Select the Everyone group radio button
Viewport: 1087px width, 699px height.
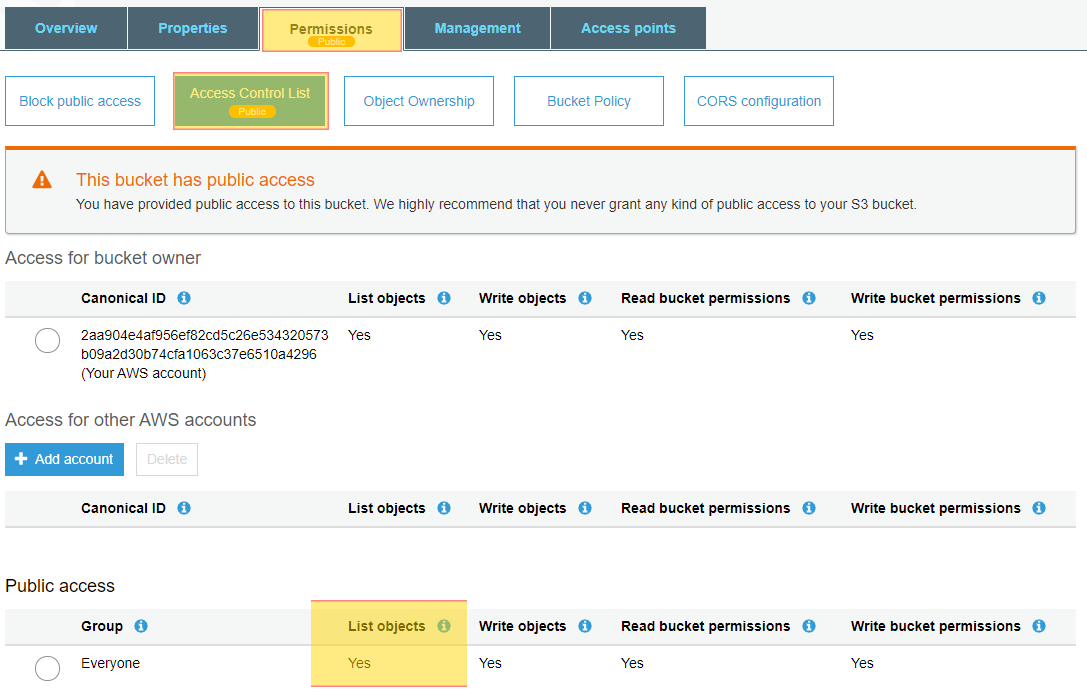[x=47, y=668]
